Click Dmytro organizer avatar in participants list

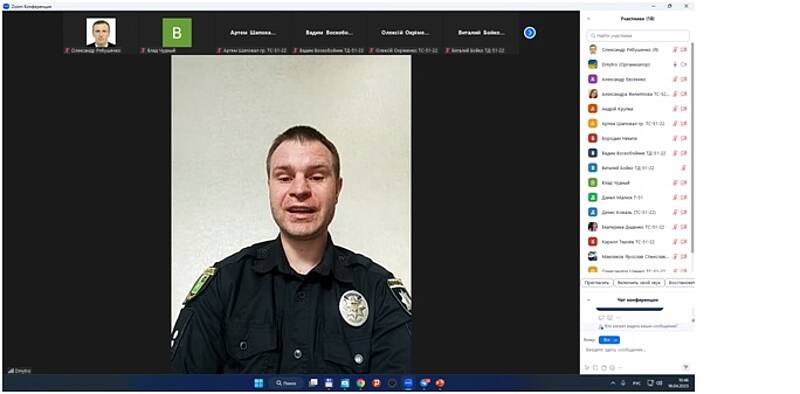point(592,64)
